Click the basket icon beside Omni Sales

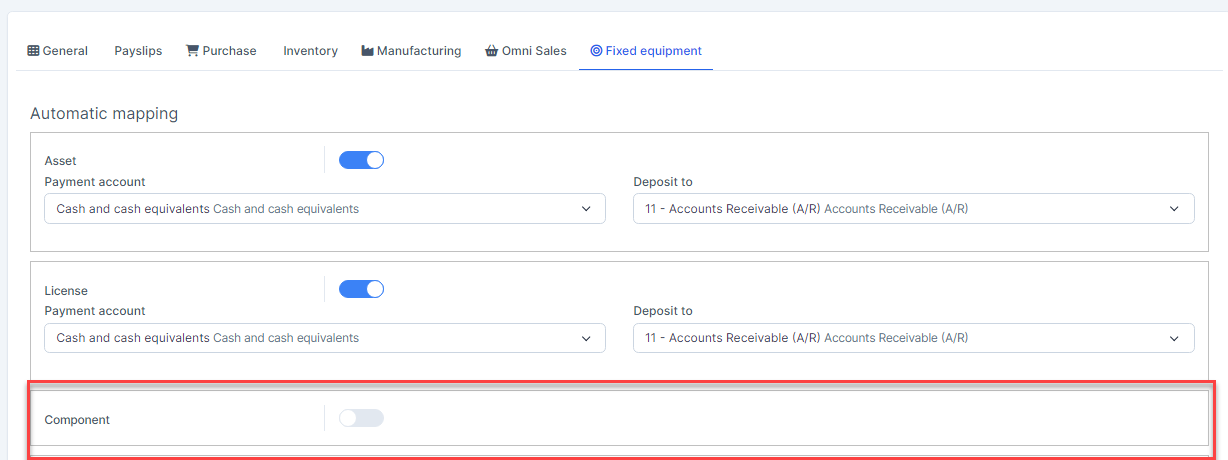click(491, 51)
